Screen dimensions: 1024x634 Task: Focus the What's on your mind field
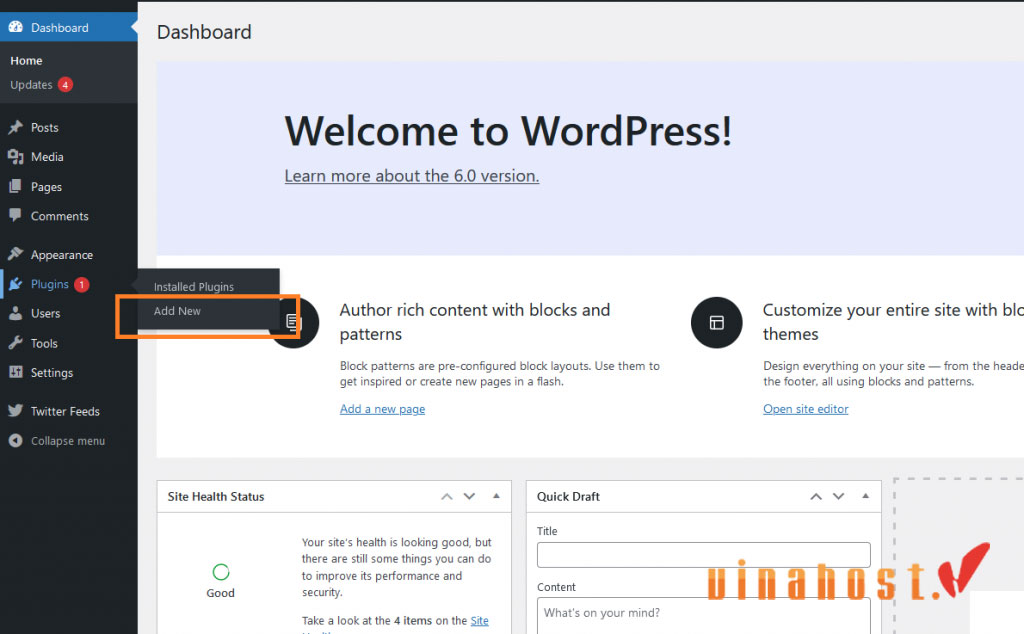pos(703,616)
